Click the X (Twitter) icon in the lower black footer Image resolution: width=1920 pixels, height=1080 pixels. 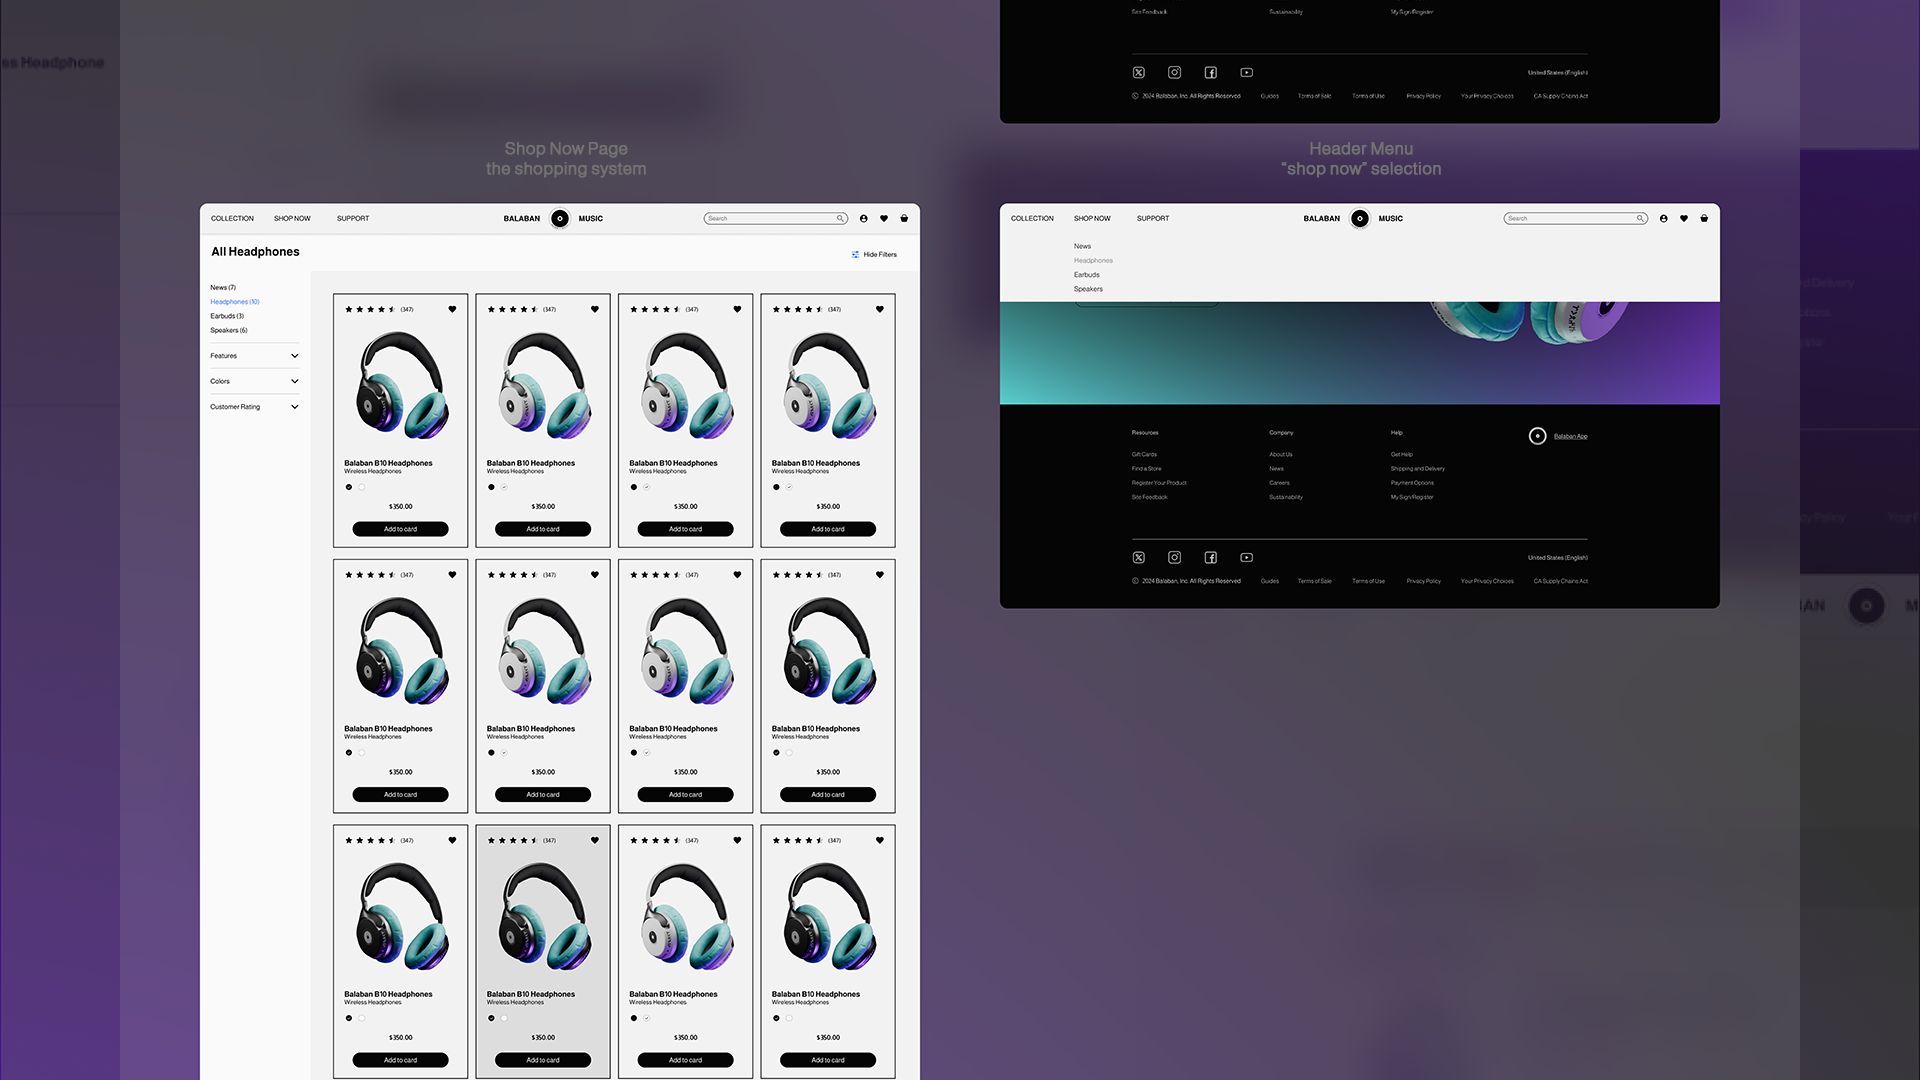click(1139, 558)
